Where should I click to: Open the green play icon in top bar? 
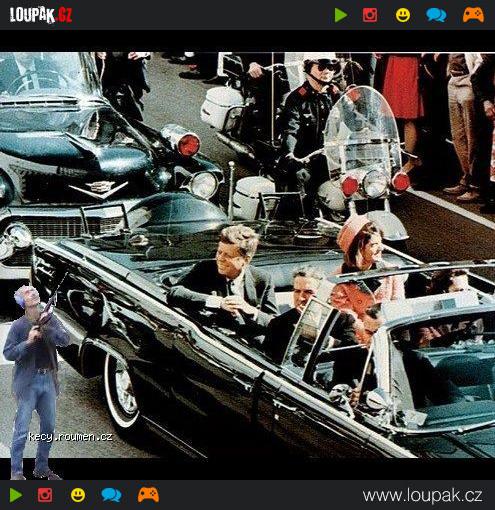341,15
